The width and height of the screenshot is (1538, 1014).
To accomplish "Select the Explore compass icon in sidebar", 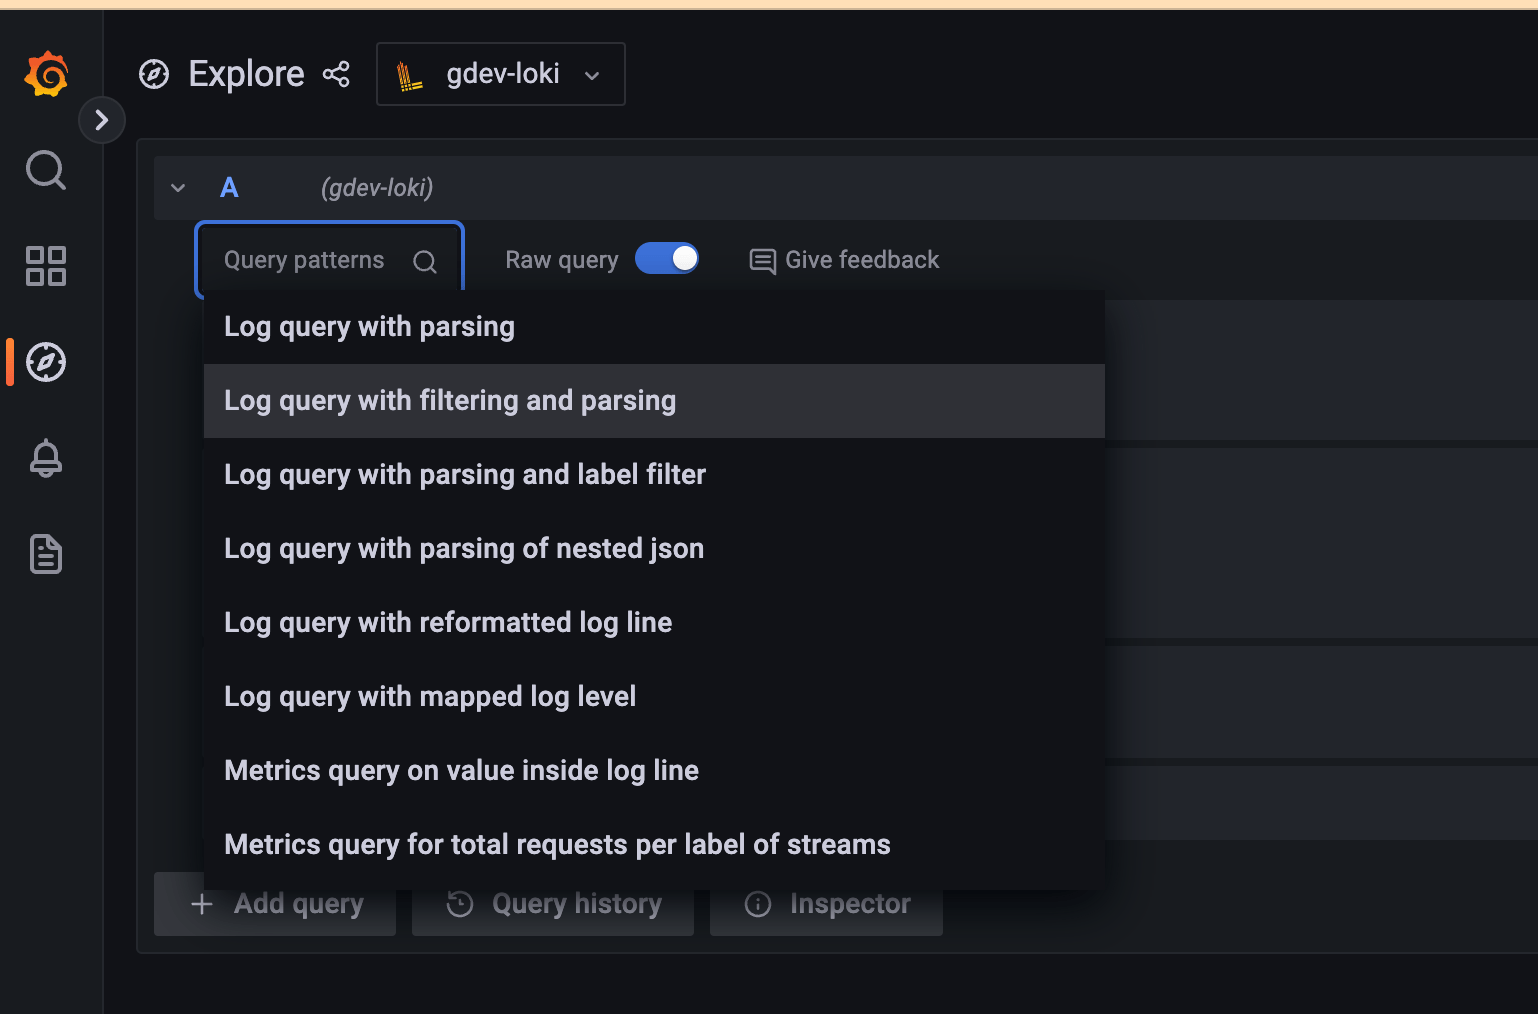I will [x=46, y=362].
